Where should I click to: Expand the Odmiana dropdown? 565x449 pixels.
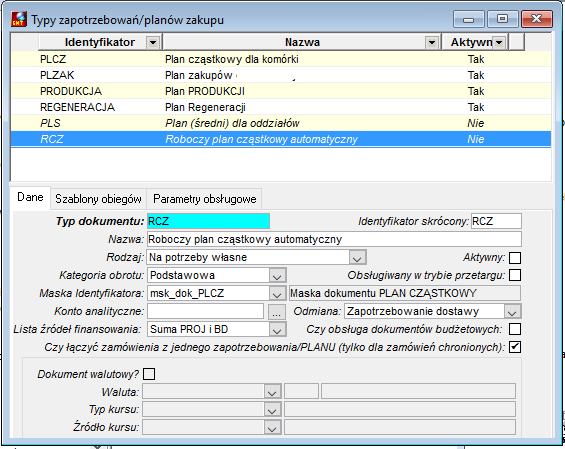point(512,312)
